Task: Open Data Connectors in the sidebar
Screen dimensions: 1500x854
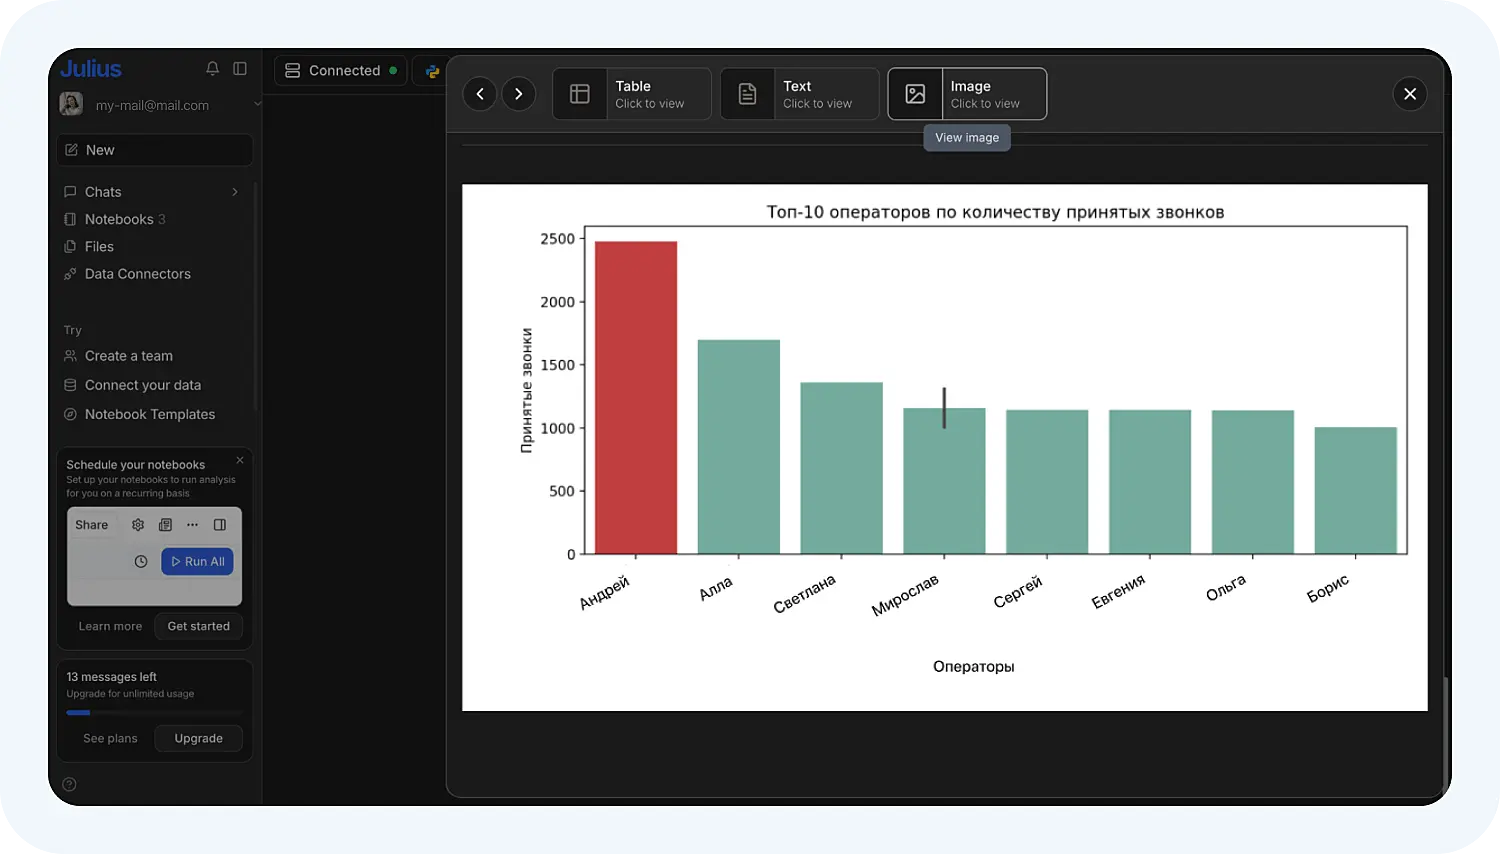Action: tap(137, 274)
